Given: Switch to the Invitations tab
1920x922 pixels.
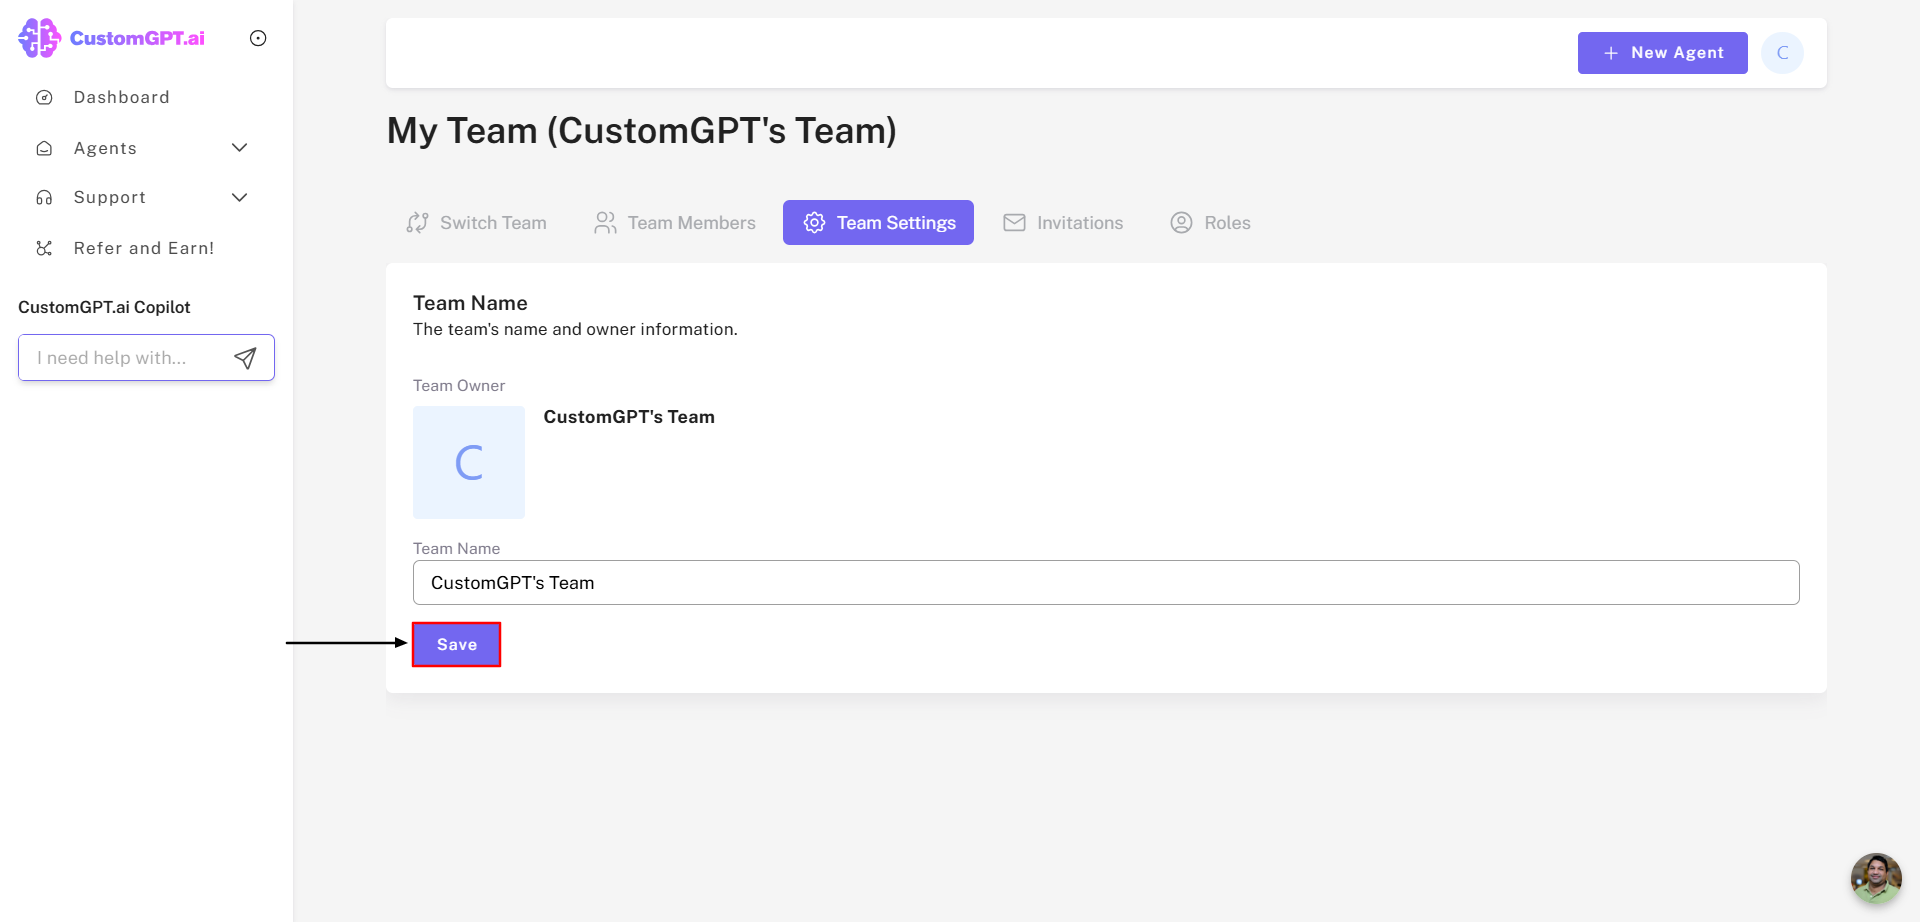Looking at the screenshot, I should coord(1063,223).
